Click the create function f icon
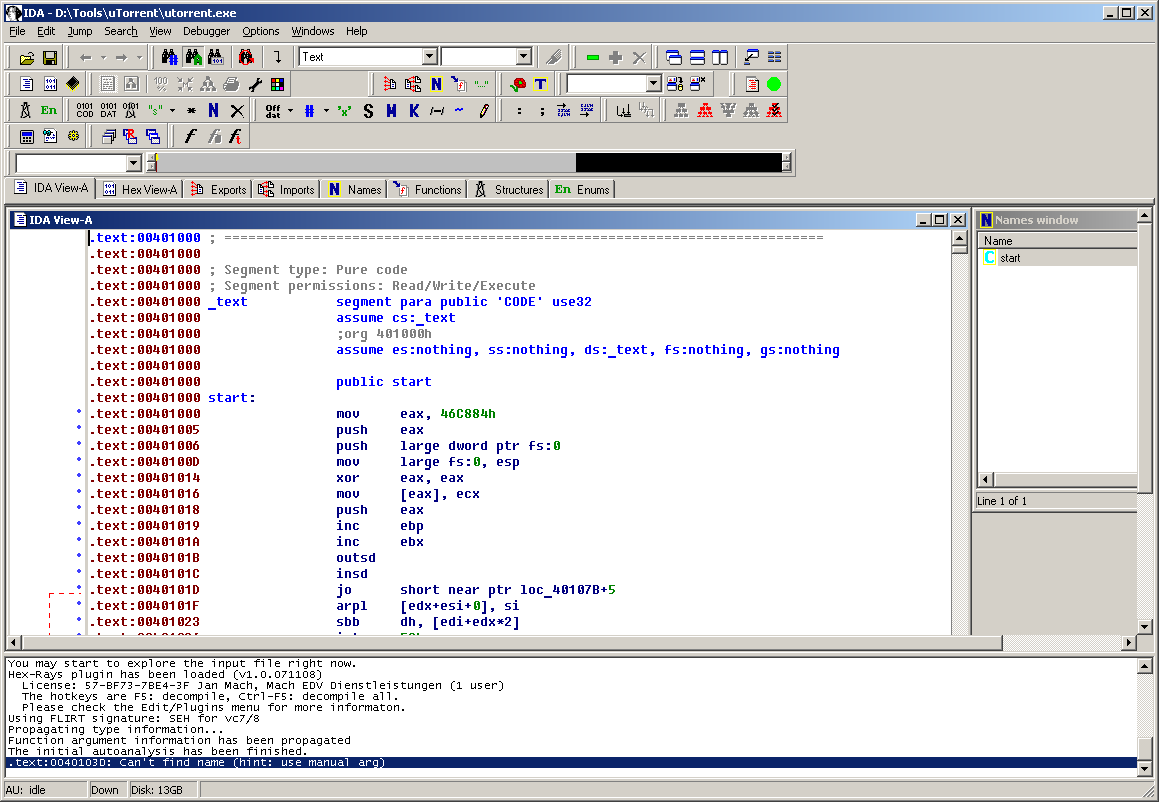Screen dimensions: 1159x802 190,137
